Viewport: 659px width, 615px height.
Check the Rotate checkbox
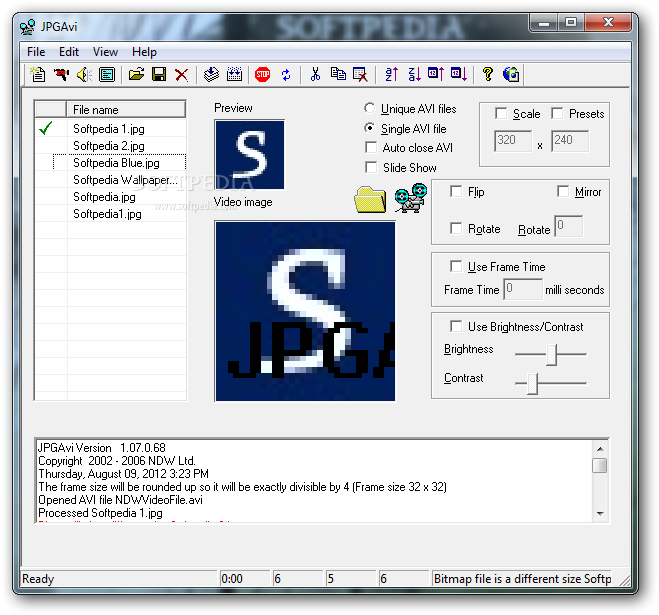(456, 228)
